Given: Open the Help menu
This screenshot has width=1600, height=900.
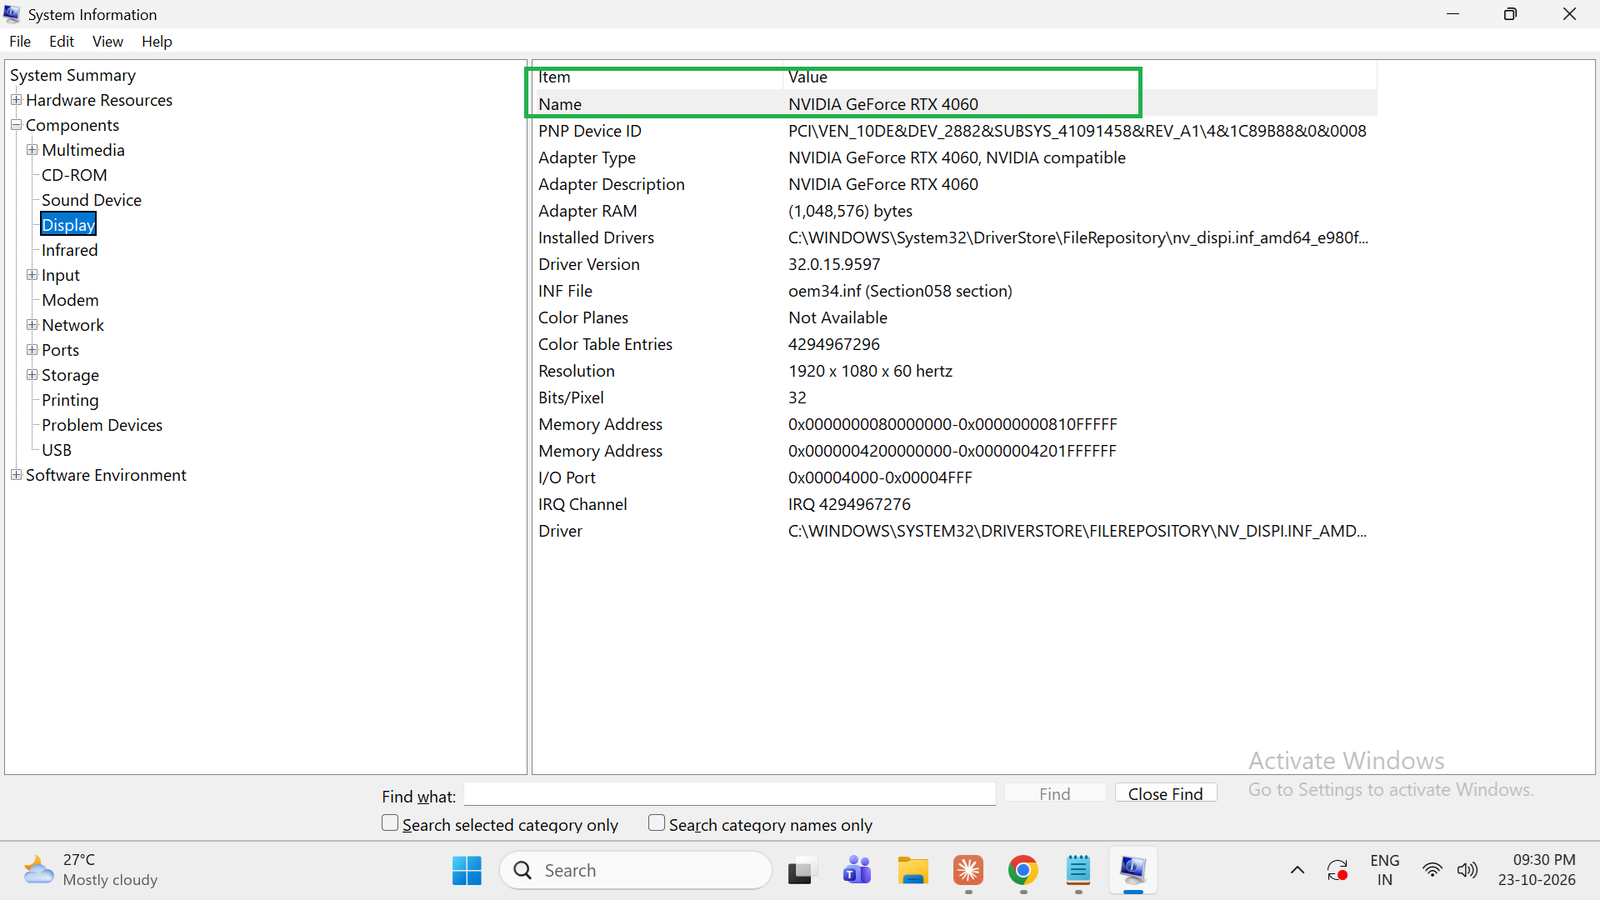Looking at the screenshot, I should (x=157, y=41).
